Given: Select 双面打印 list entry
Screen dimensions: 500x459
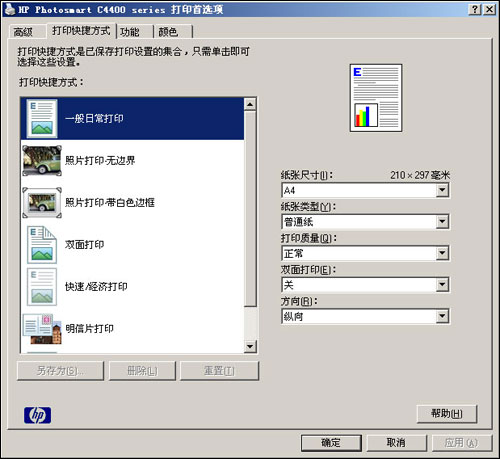Looking at the screenshot, I should pyautogui.click(x=133, y=245).
